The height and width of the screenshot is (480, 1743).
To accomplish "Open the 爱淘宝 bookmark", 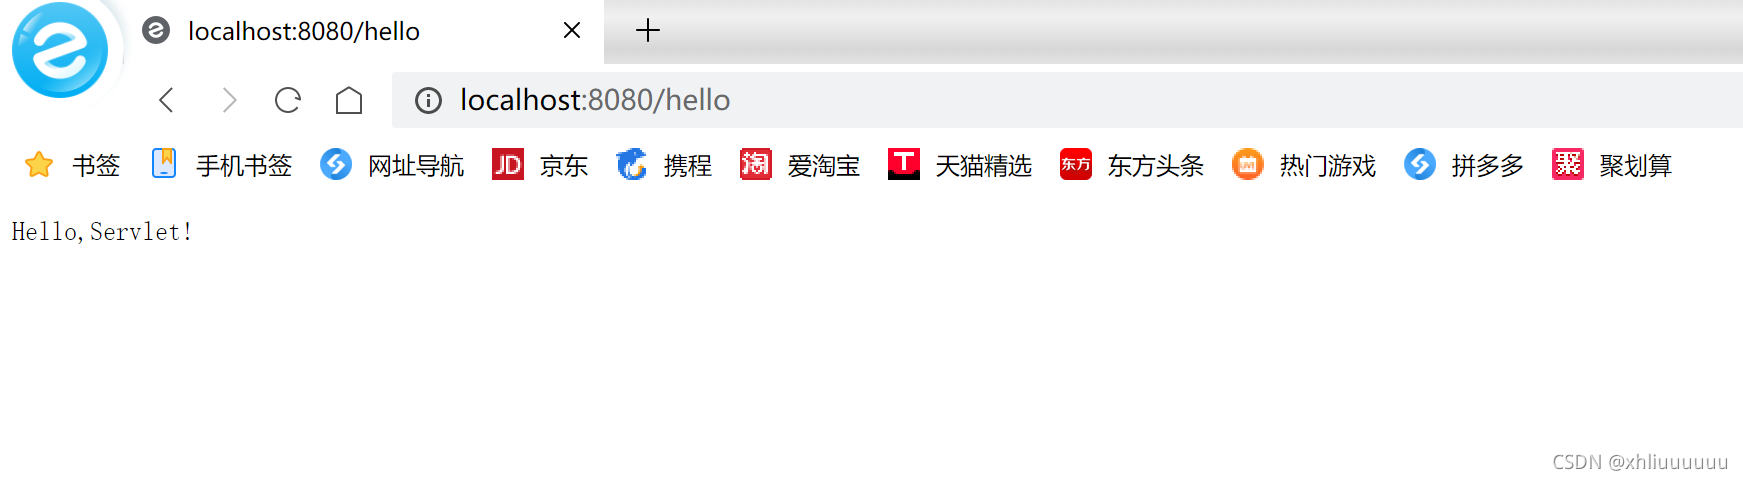I will pyautogui.click(x=800, y=165).
